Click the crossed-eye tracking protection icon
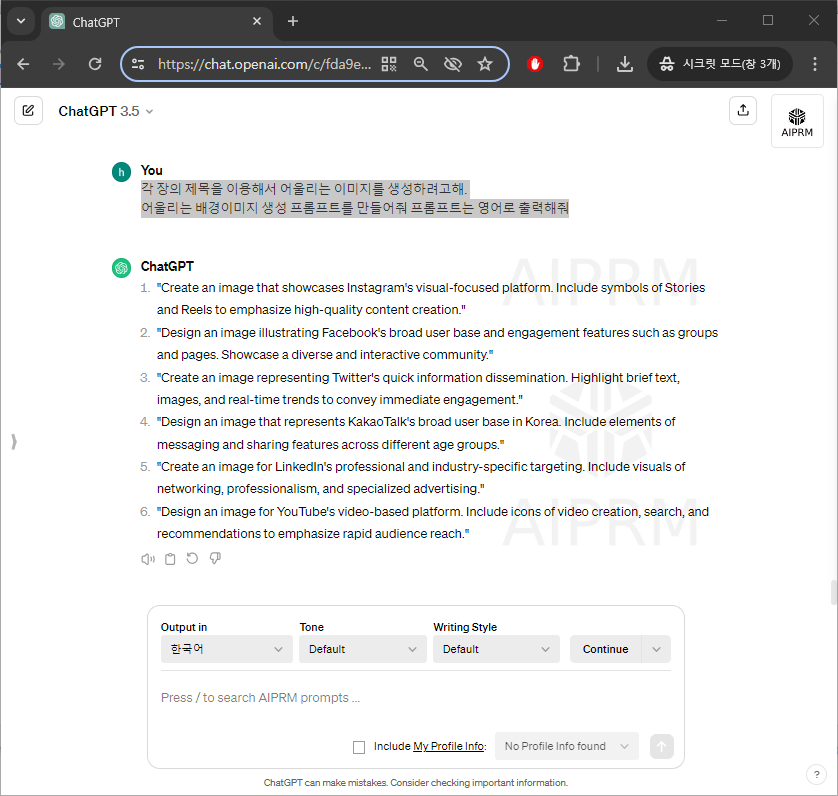Image resolution: width=838 pixels, height=796 pixels. click(453, 64)
